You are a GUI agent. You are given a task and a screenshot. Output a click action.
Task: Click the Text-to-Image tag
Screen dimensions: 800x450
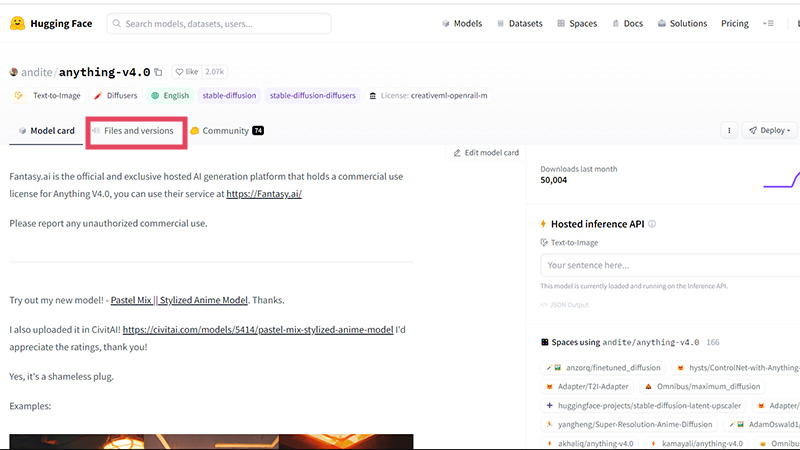pos(48,95)
